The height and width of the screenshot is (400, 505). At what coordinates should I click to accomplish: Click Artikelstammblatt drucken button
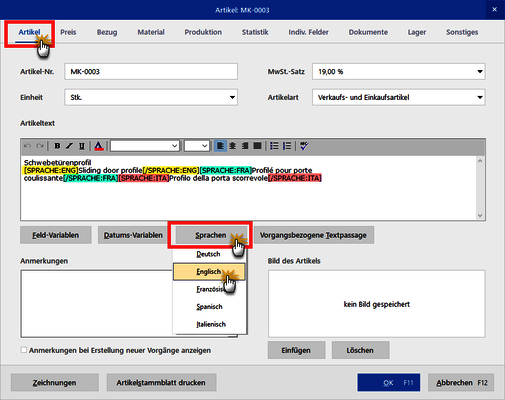click(x=161, y=382)
